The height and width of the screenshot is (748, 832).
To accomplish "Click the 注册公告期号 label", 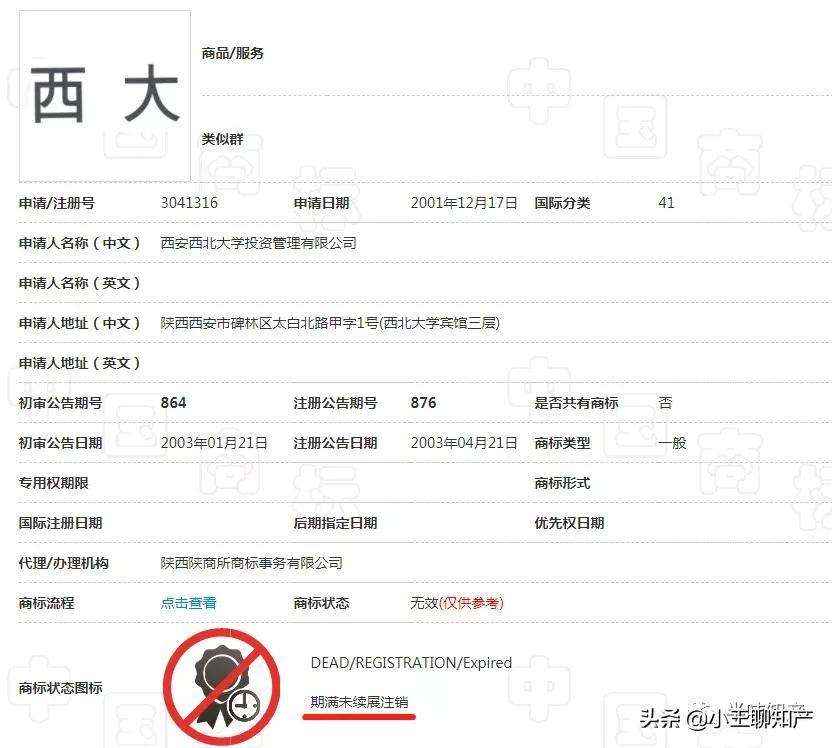I will (335, 403).
